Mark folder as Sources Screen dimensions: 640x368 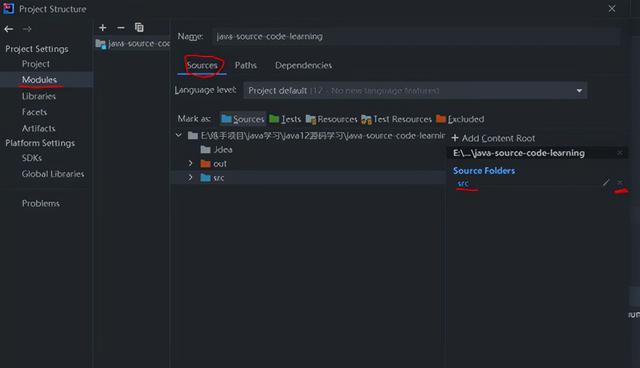(x=242, y=119)
